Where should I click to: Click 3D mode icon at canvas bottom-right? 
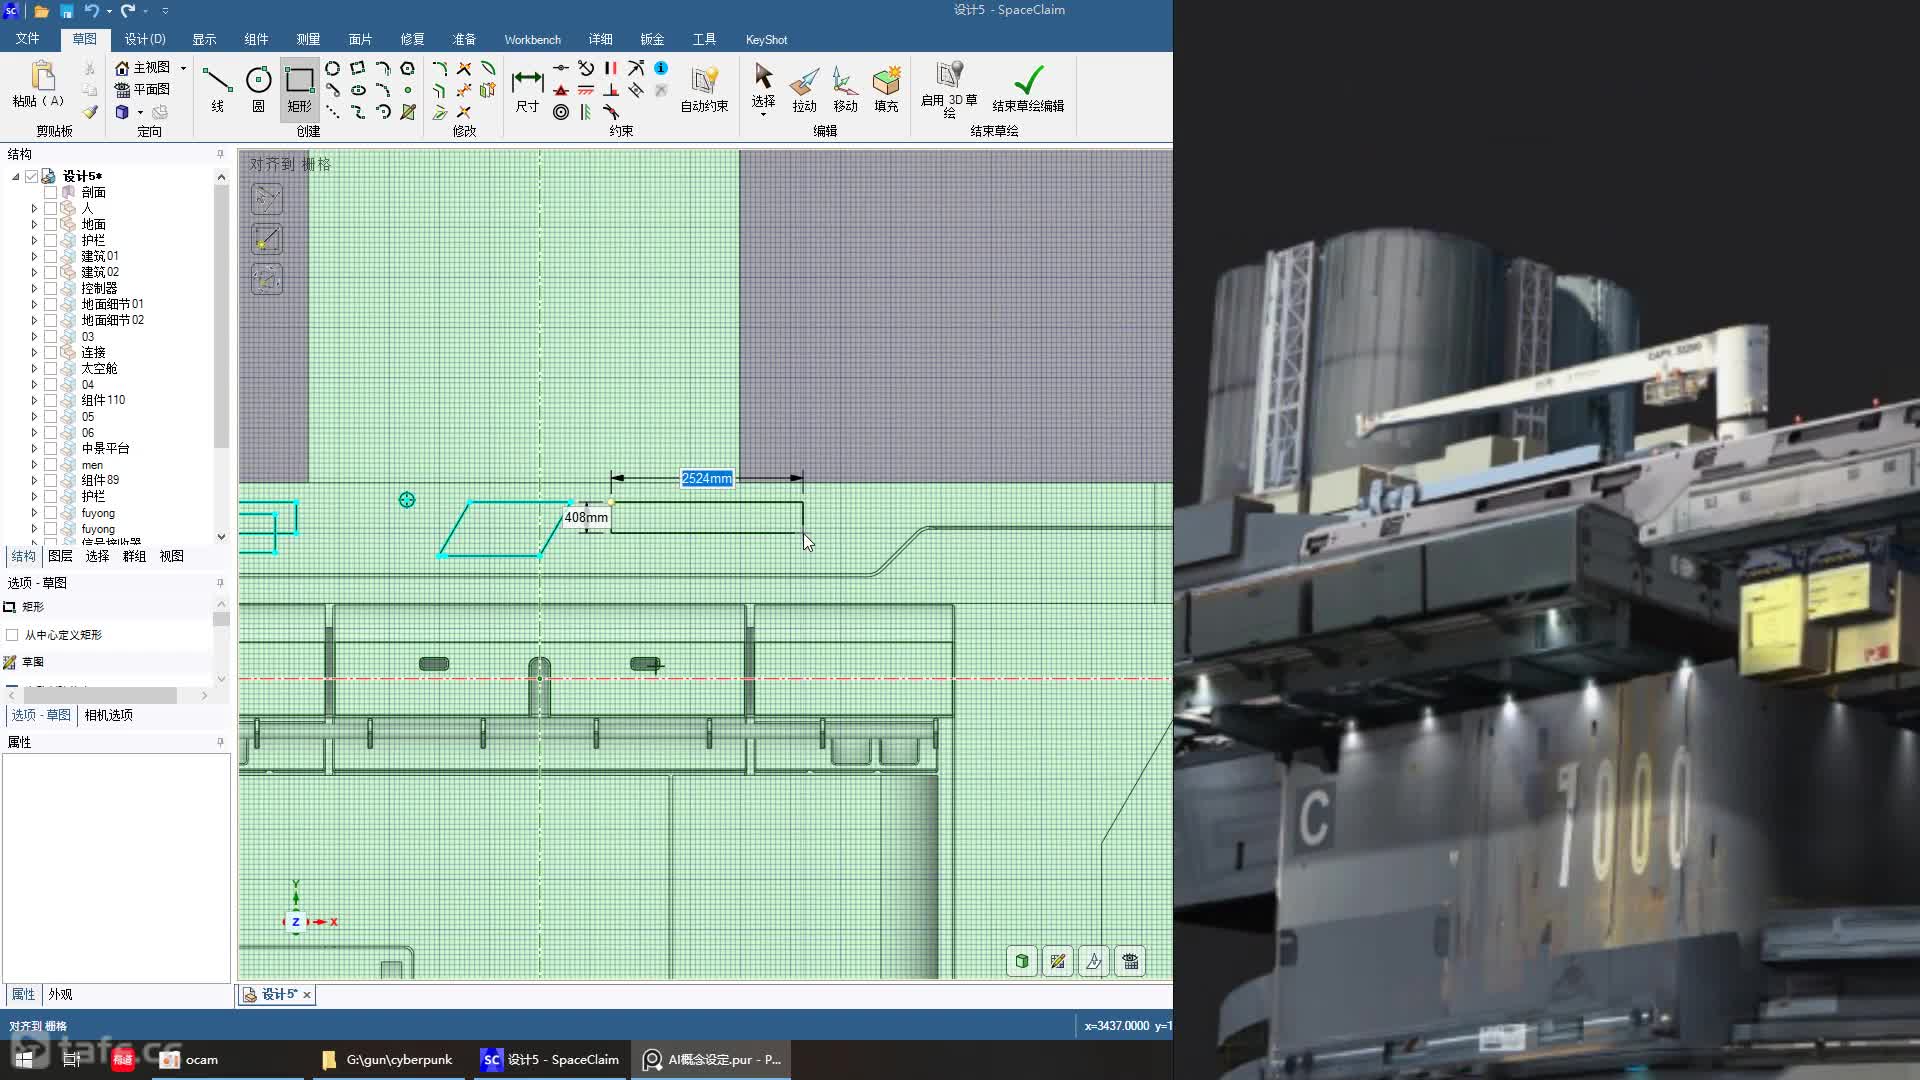pos(1022,961)
